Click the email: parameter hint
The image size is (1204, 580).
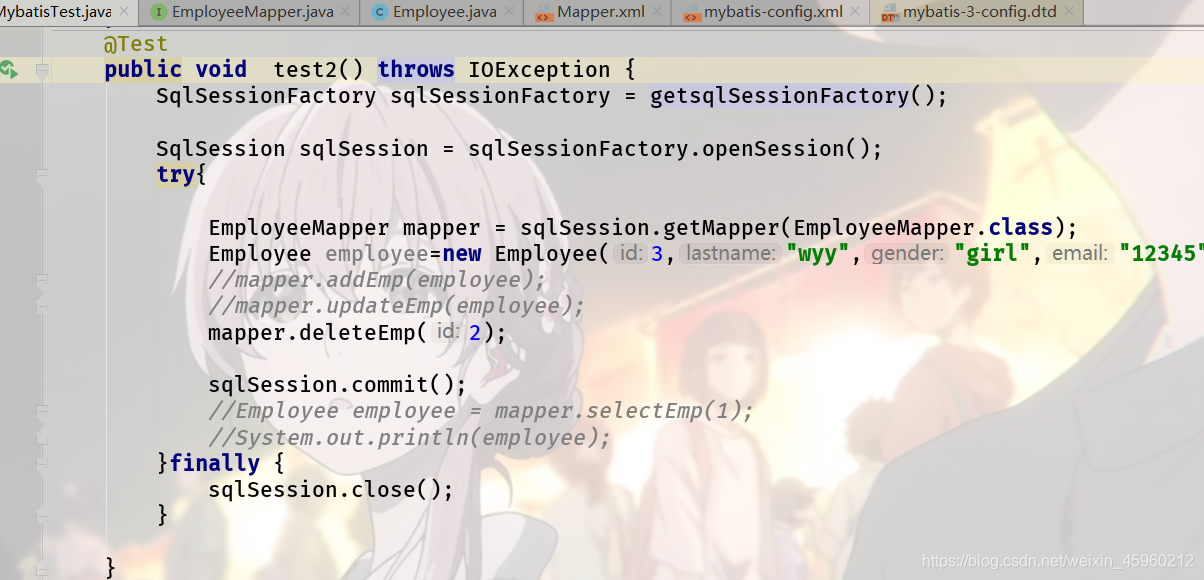[x=1079, y=254]
